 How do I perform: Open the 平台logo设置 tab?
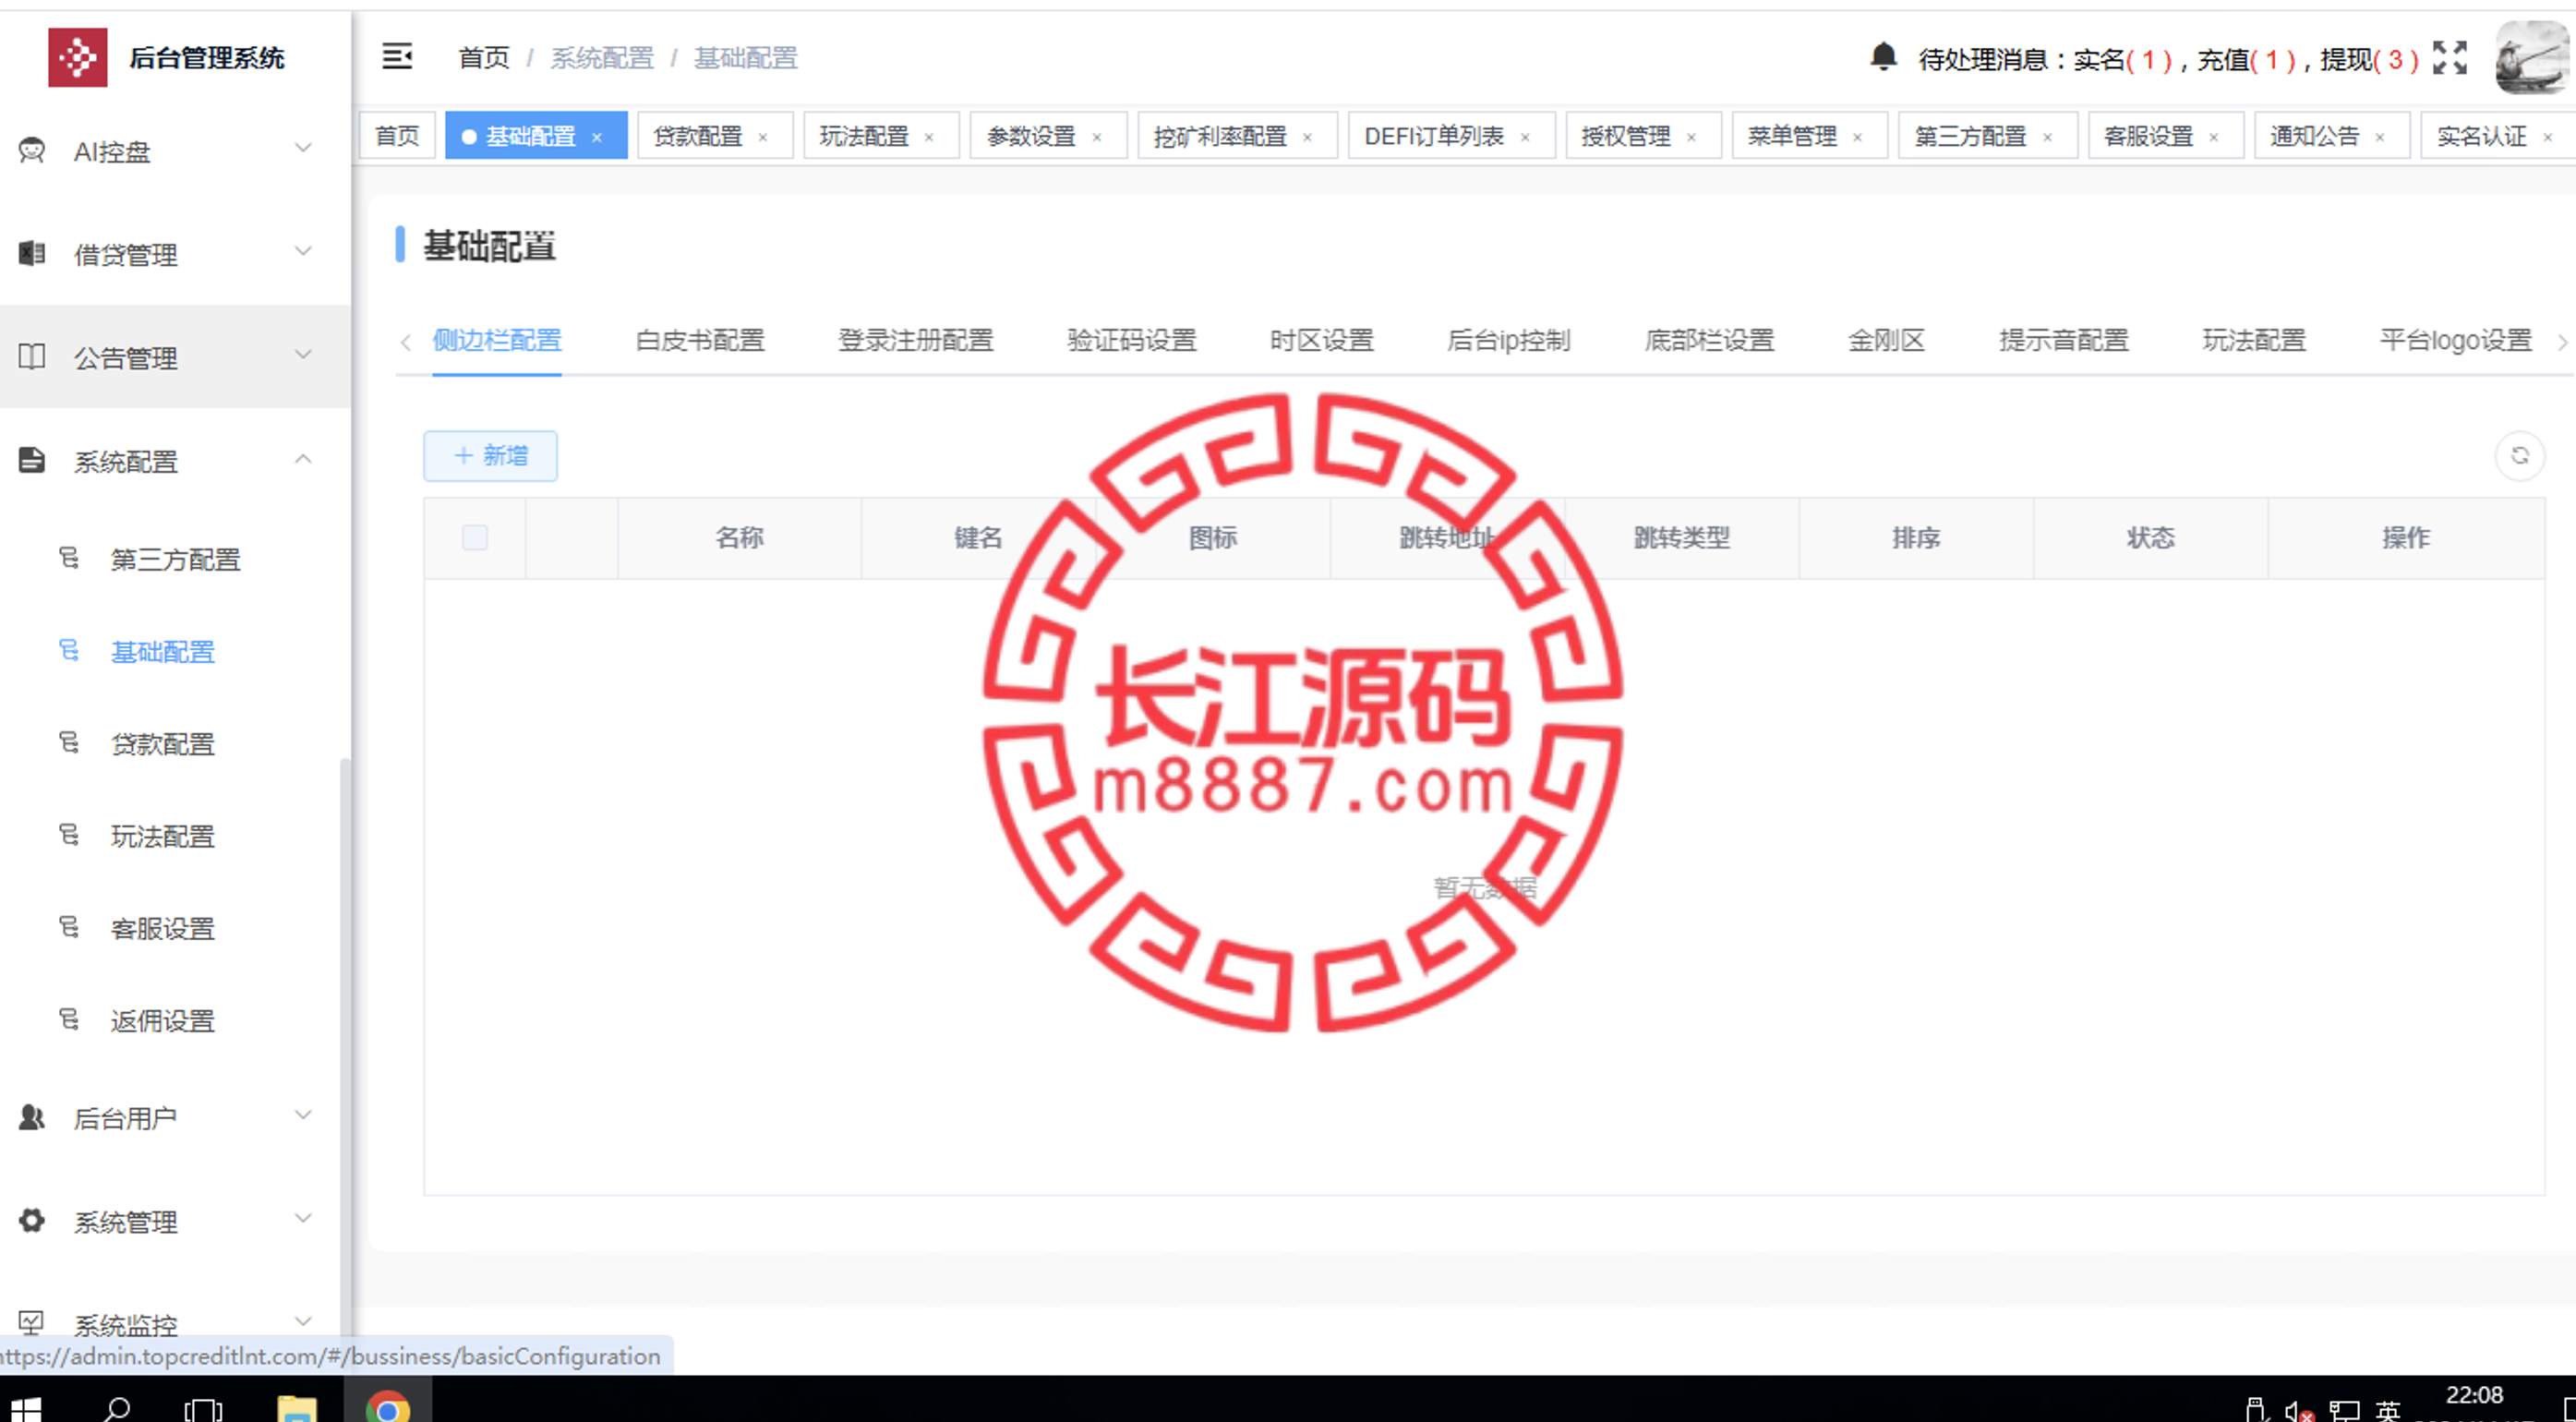click(x=2455, y=340)
